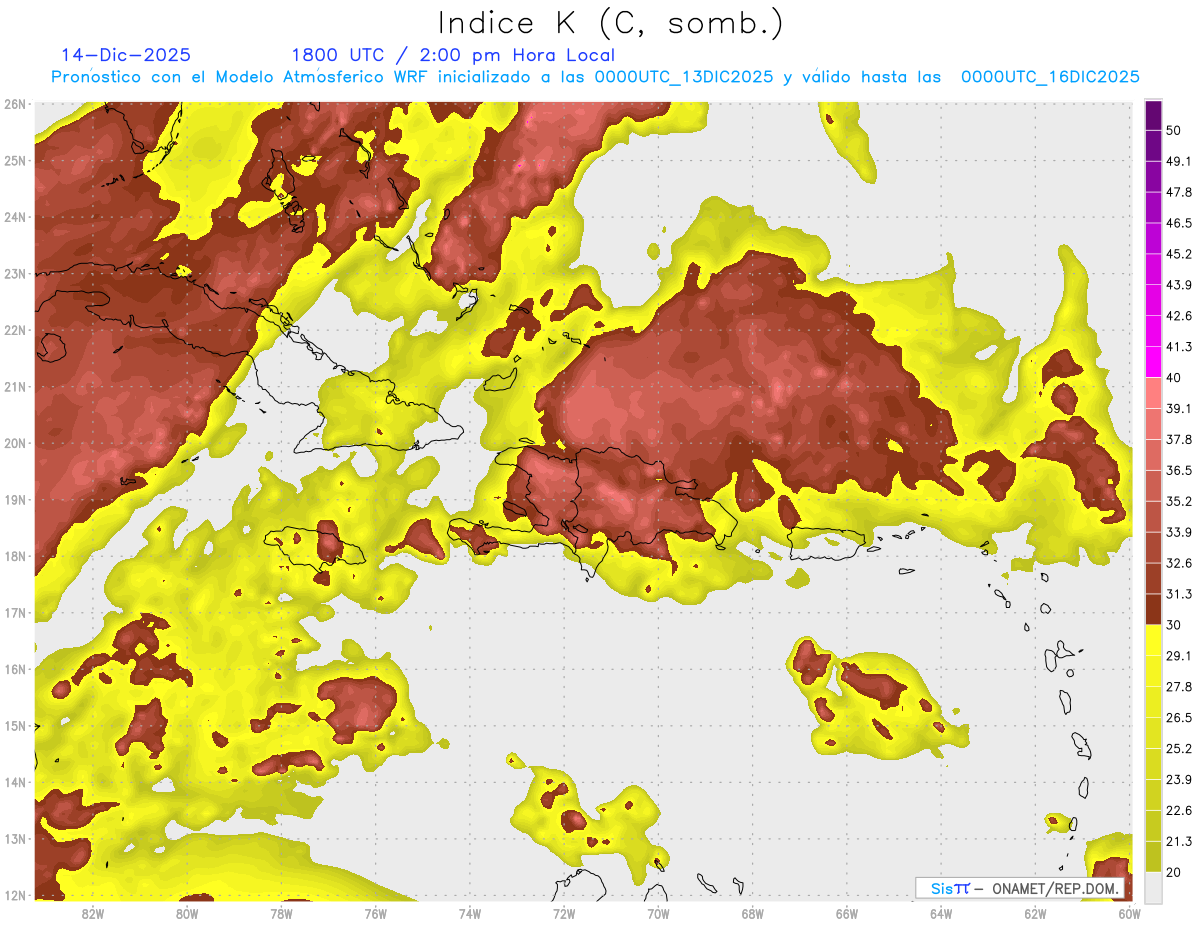Click the latitude label "26N"
The width and height of the screenshot is (1200, 927).
[x=15, y=104]
